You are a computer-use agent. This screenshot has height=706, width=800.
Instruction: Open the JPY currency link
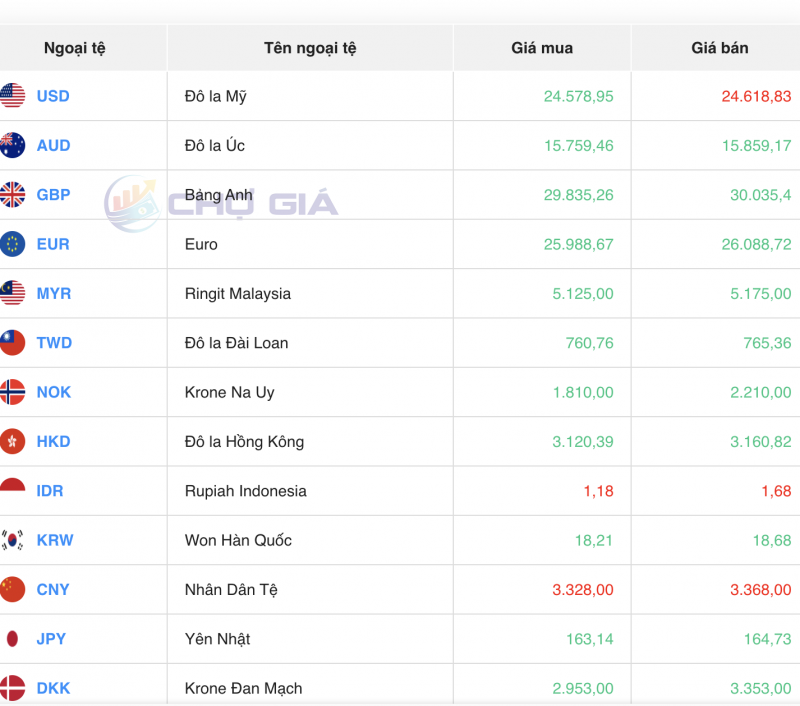click(x=51, y=638)
